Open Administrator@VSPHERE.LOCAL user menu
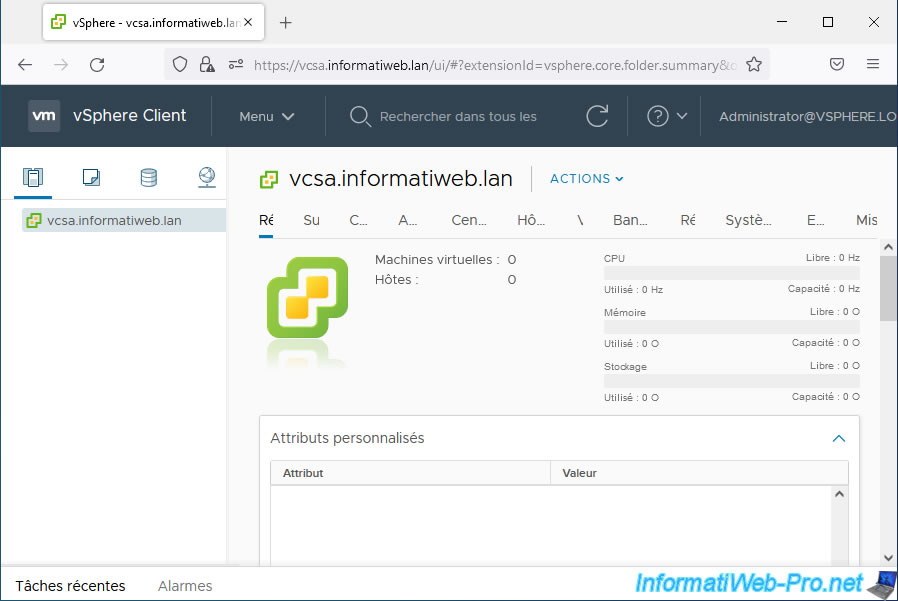898x601 pixels. 808,116
